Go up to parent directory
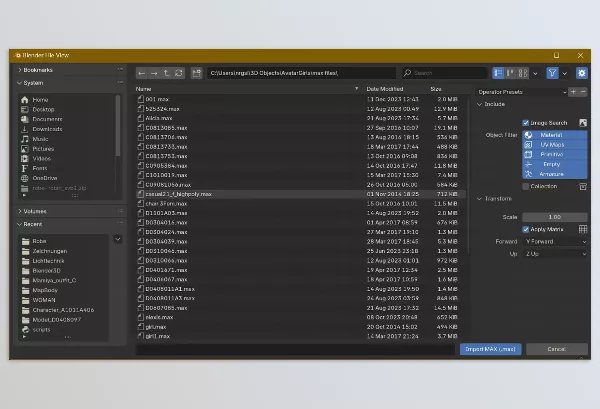 click(166, 73)
